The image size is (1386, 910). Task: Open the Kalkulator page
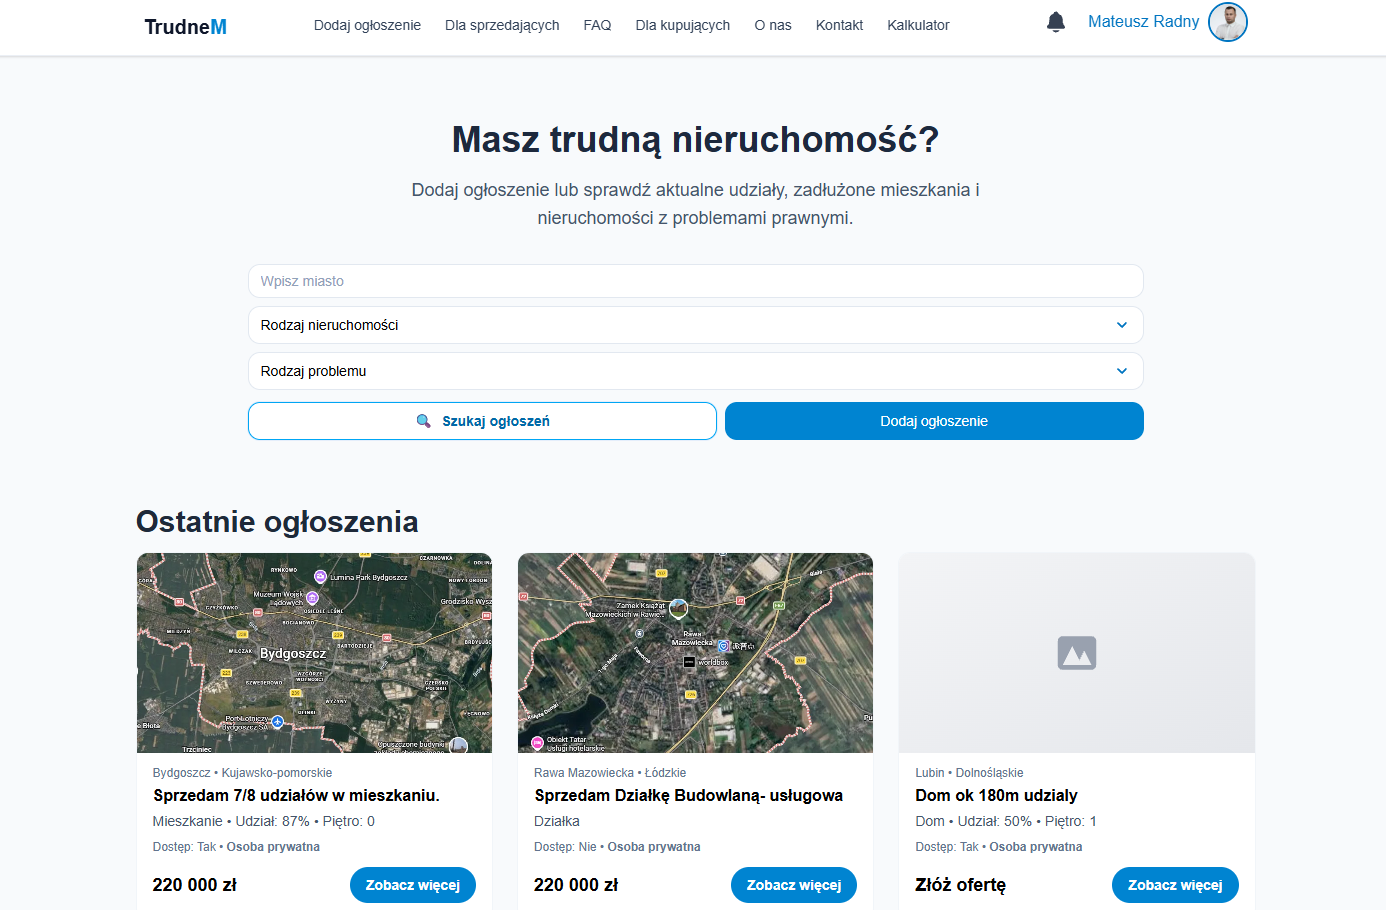tap(918, 25)
